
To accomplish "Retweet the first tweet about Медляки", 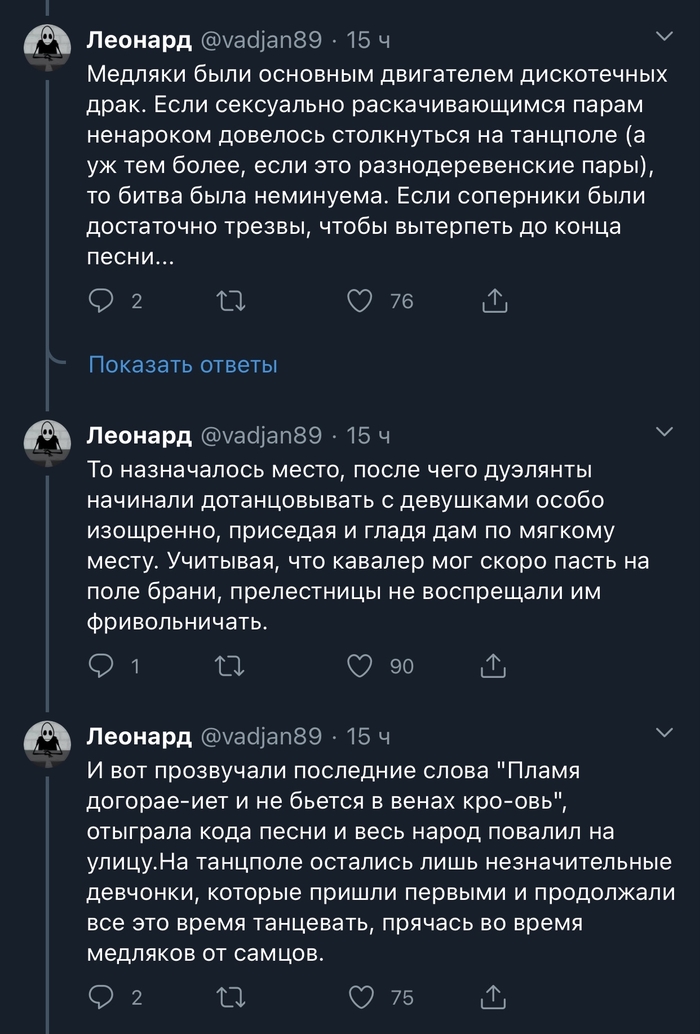I will click(231, 300).
